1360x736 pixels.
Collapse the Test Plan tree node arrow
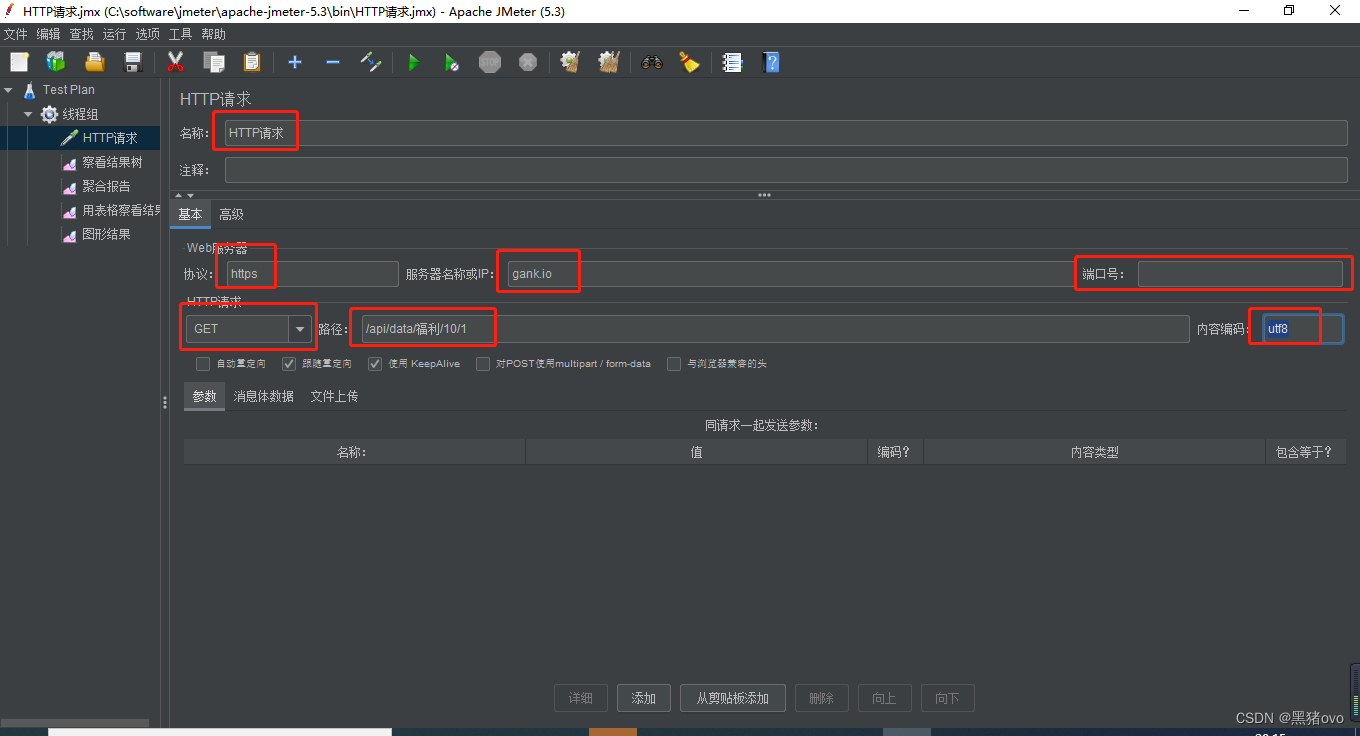click(8, 90)
